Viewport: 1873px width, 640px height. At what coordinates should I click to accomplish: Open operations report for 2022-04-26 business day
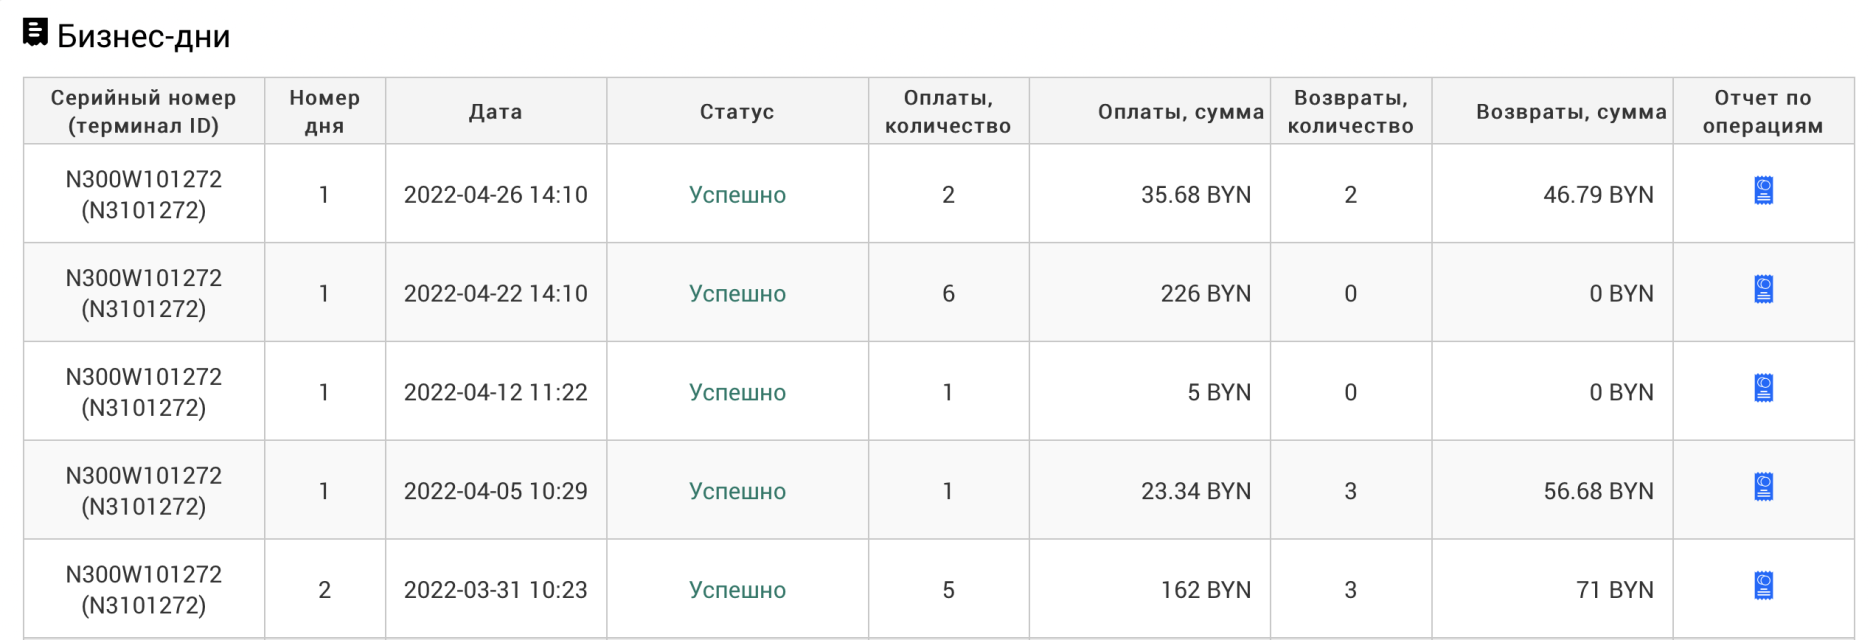1763,191
